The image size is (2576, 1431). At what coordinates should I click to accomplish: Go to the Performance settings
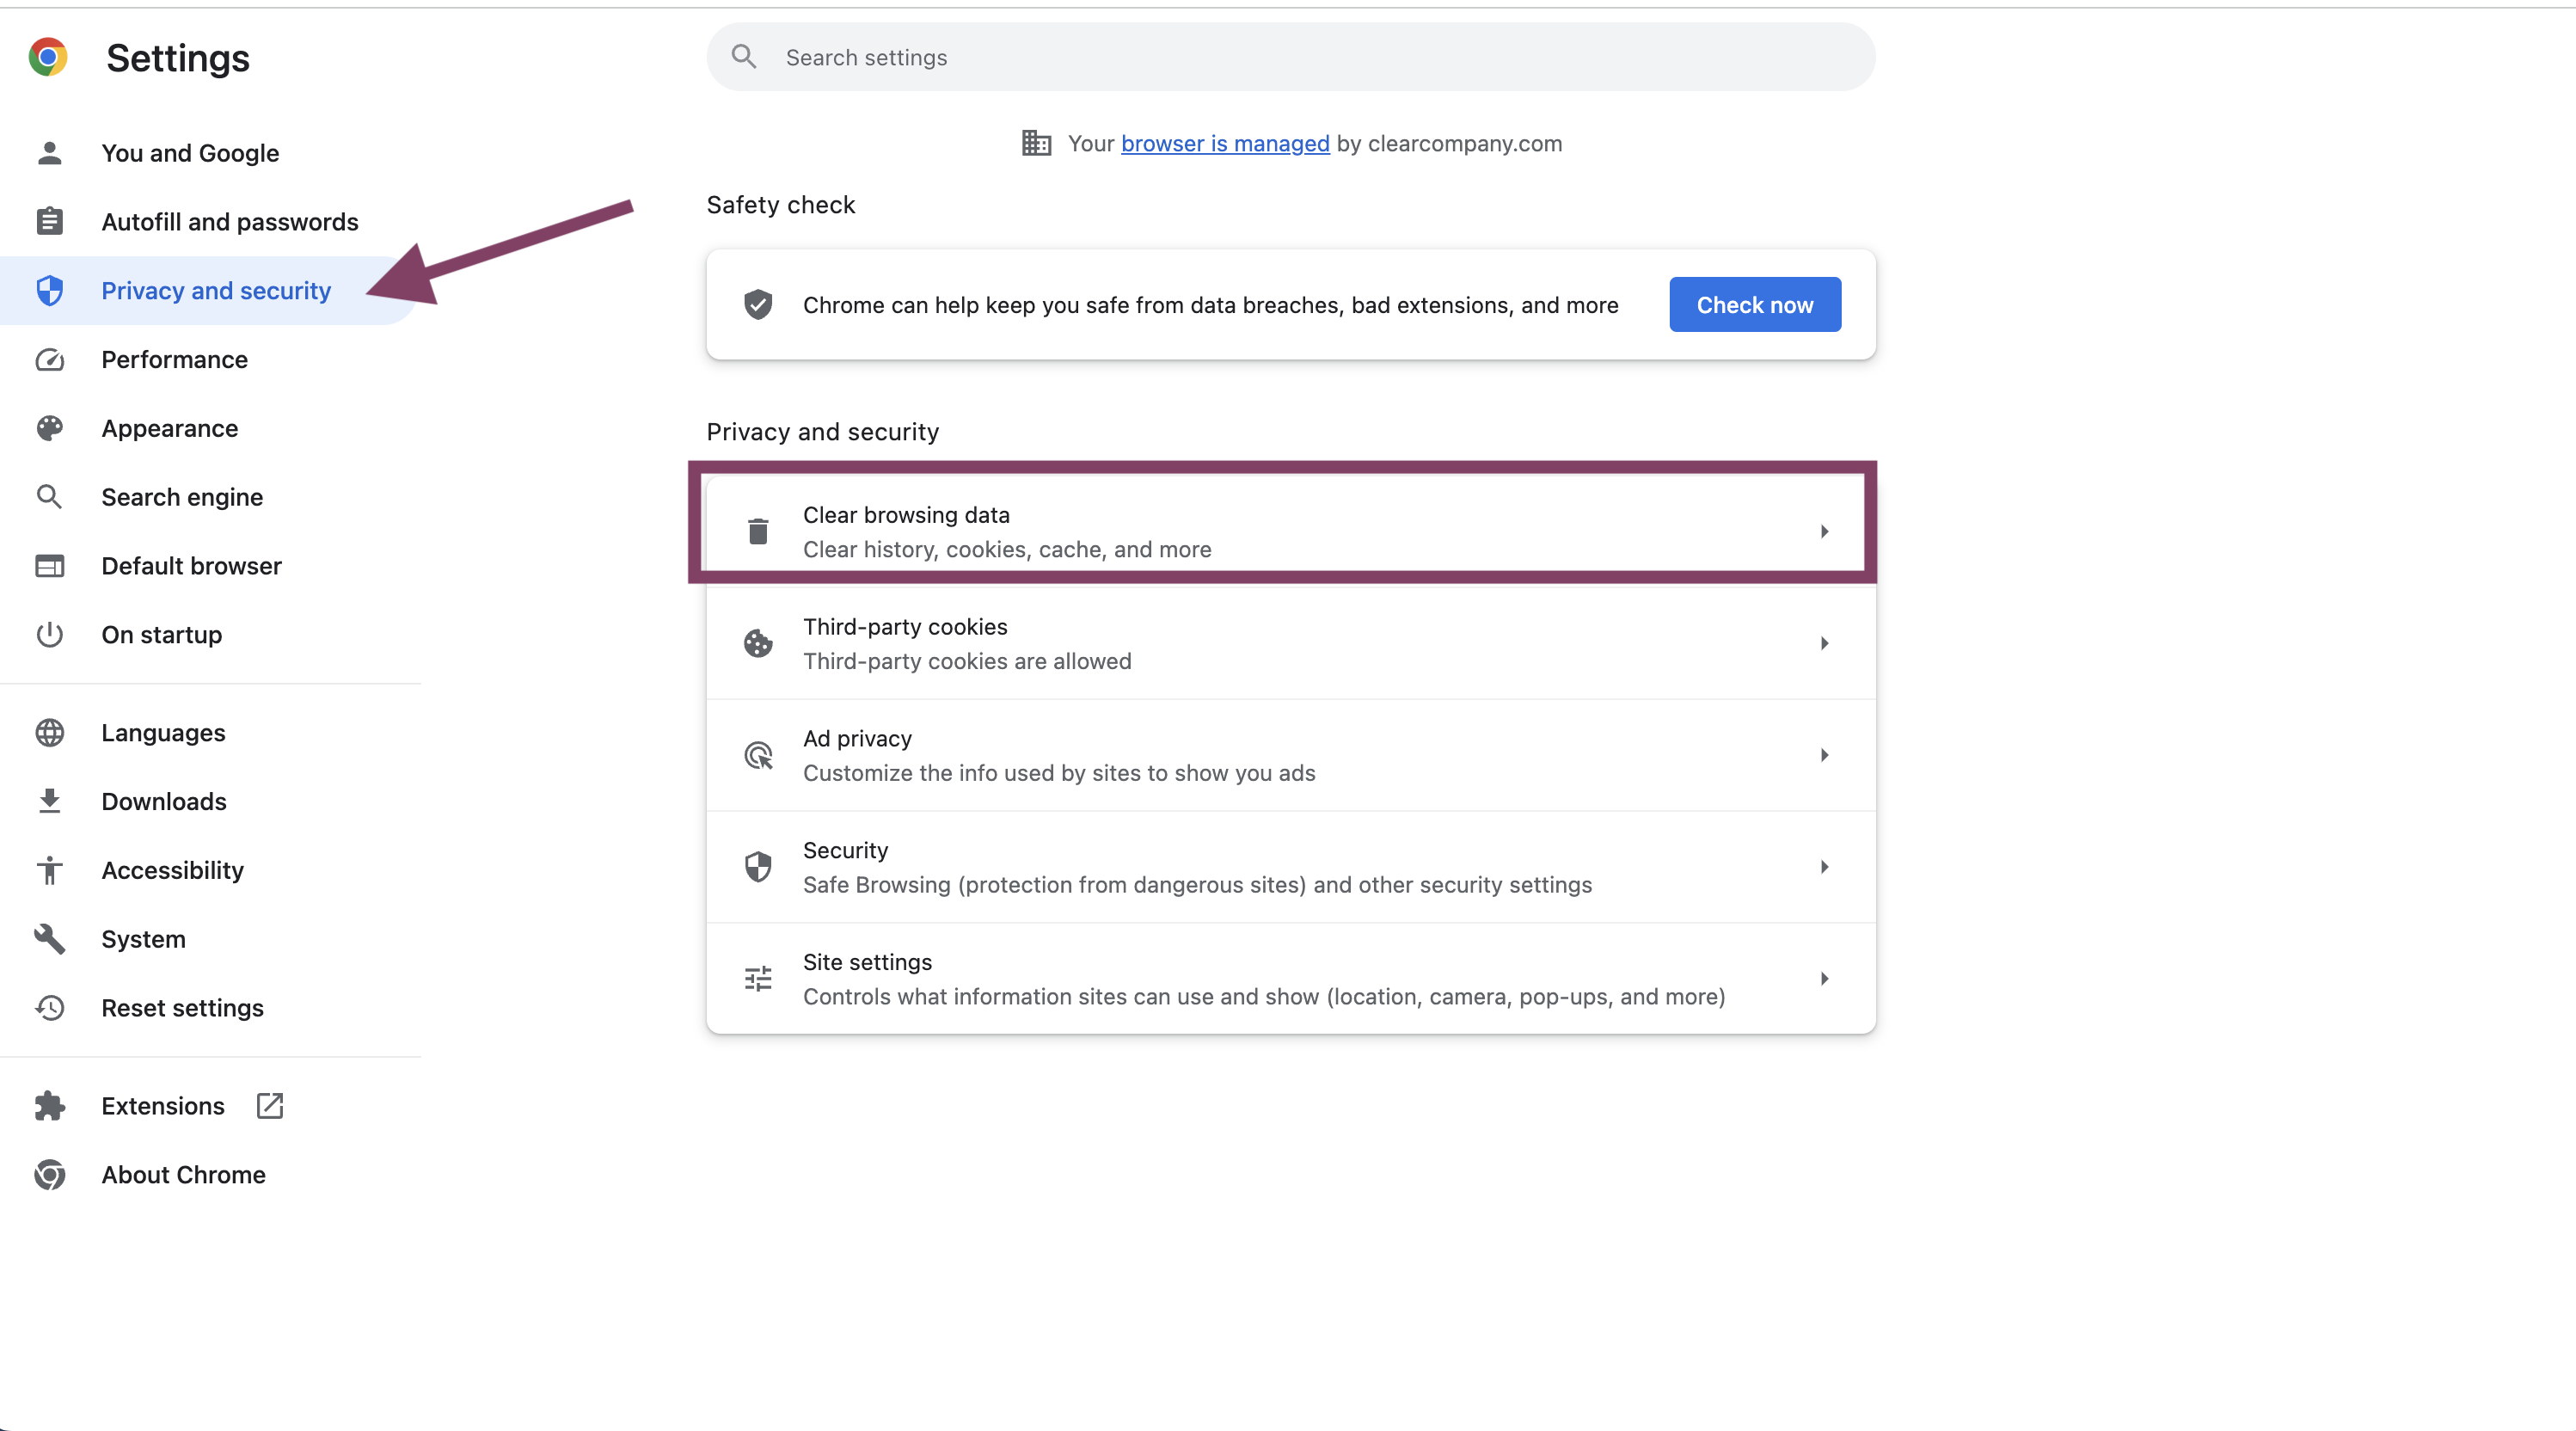210,359
